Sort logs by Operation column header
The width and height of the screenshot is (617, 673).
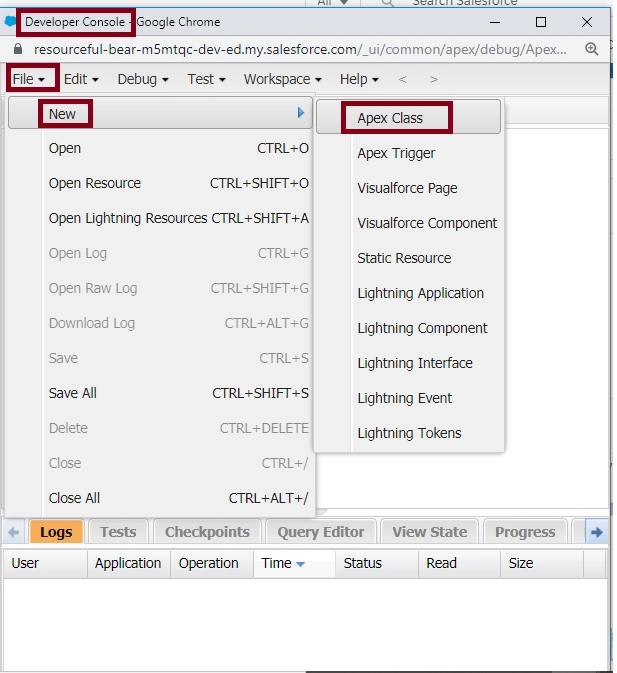[x=212, y=563]
